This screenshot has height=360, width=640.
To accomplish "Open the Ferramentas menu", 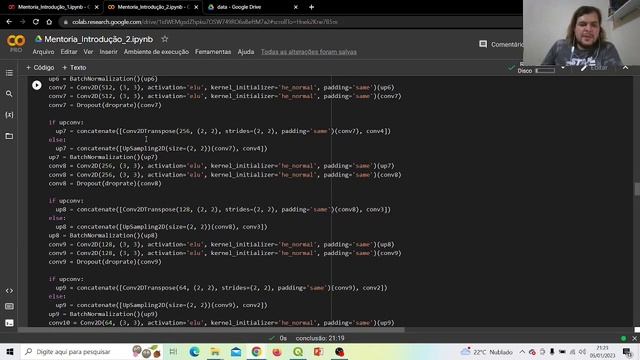I will click(x=213, y=52).
